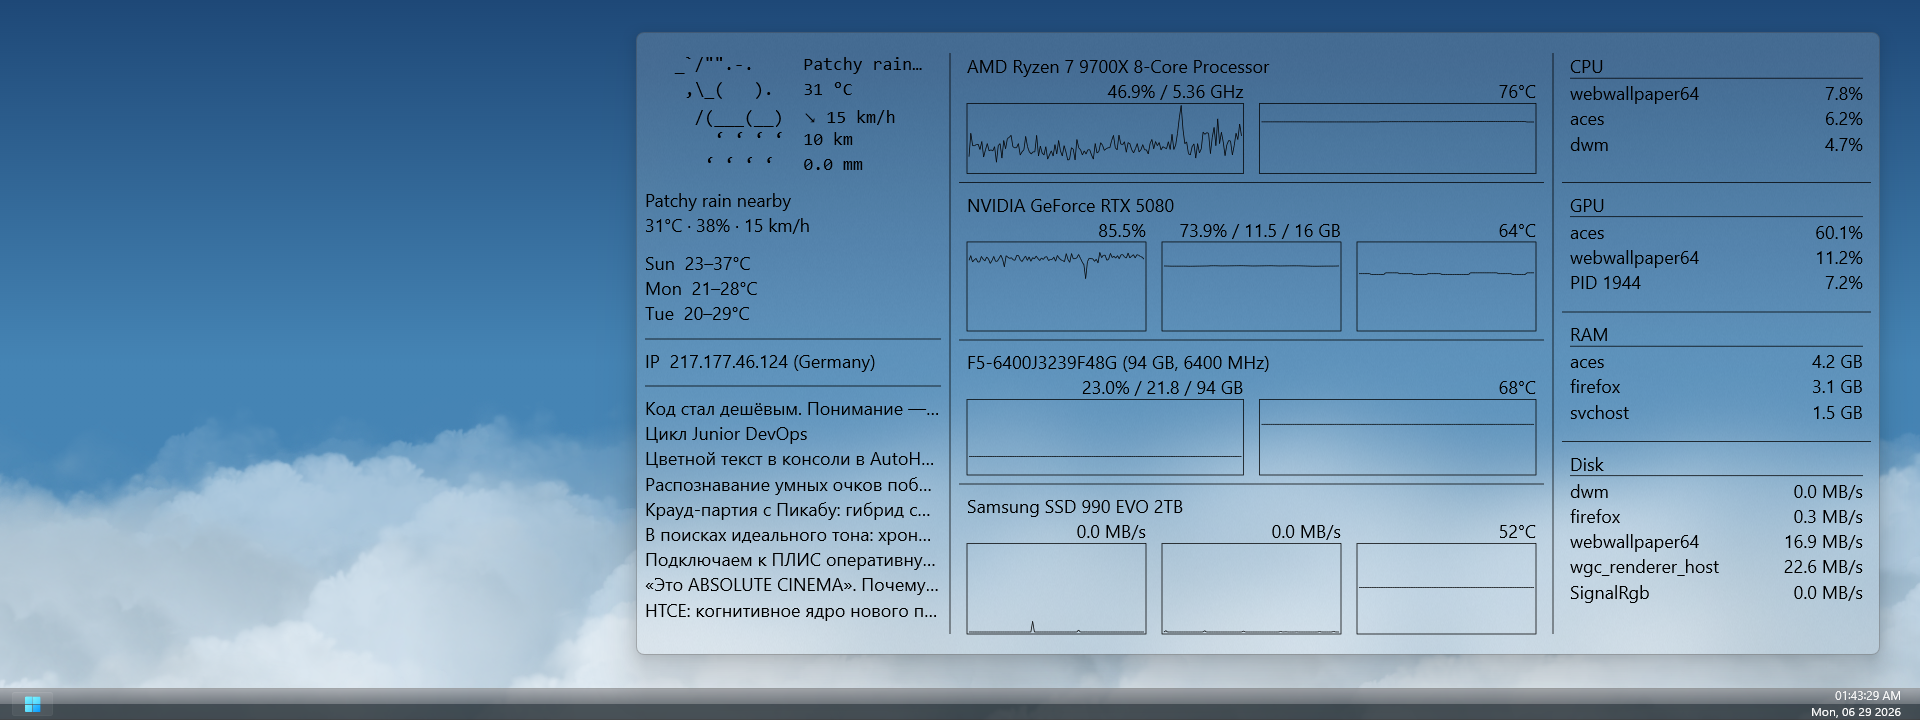This screenshot has width=1920, height=720.
Task: Click the CPU section header in the process panel
Action: [x=1586, y=67]
